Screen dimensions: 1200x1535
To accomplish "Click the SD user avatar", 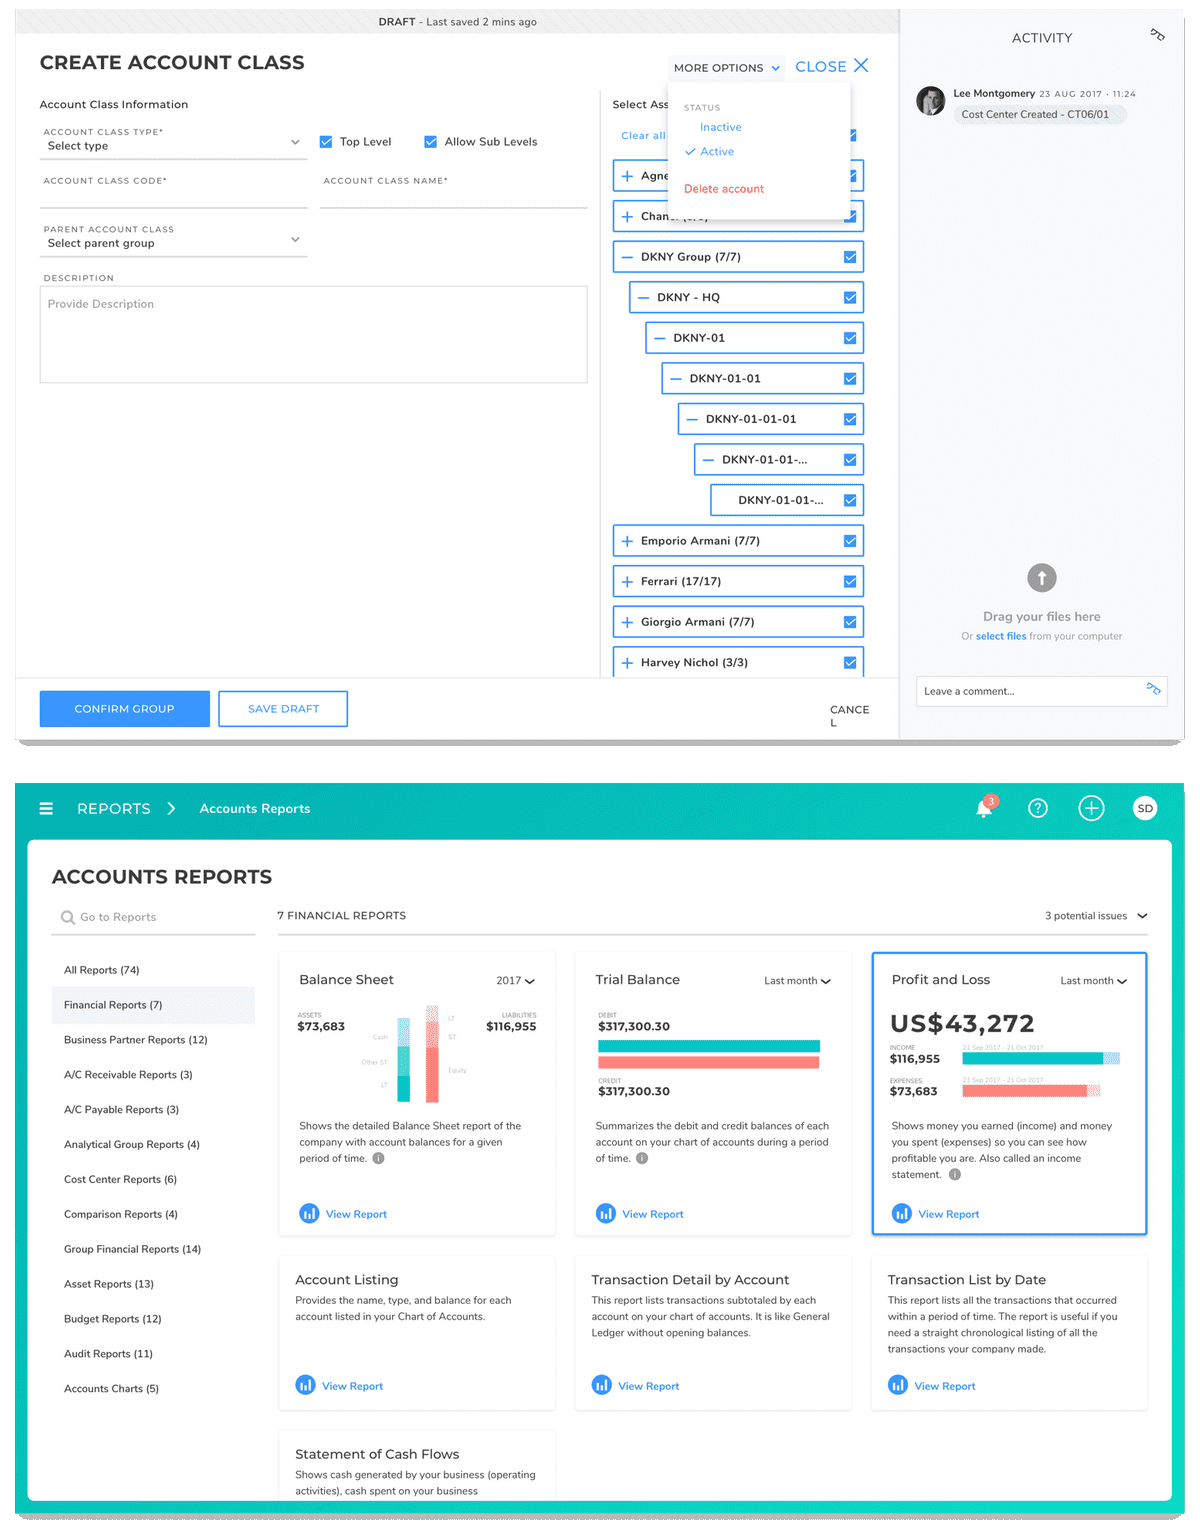I will (x=1145, y=808).
